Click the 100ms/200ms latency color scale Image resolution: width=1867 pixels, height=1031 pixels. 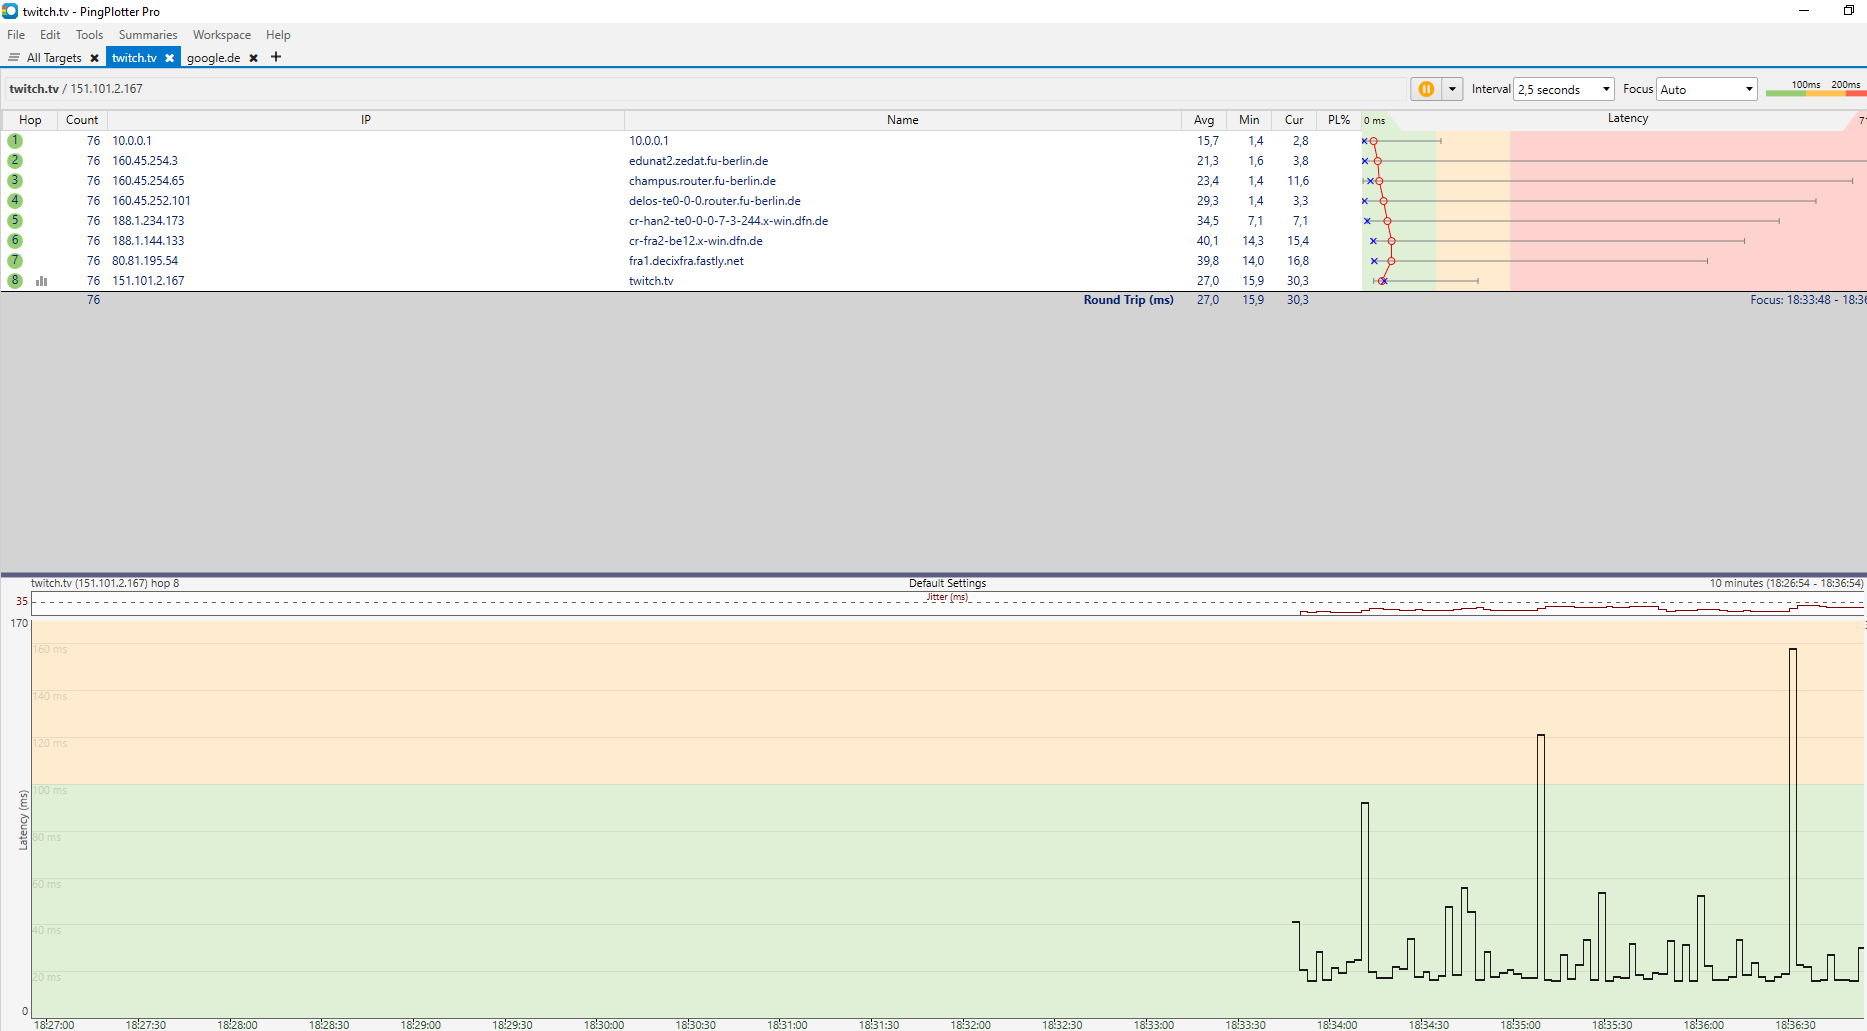pyautogui.click(x=1815, y=88)
